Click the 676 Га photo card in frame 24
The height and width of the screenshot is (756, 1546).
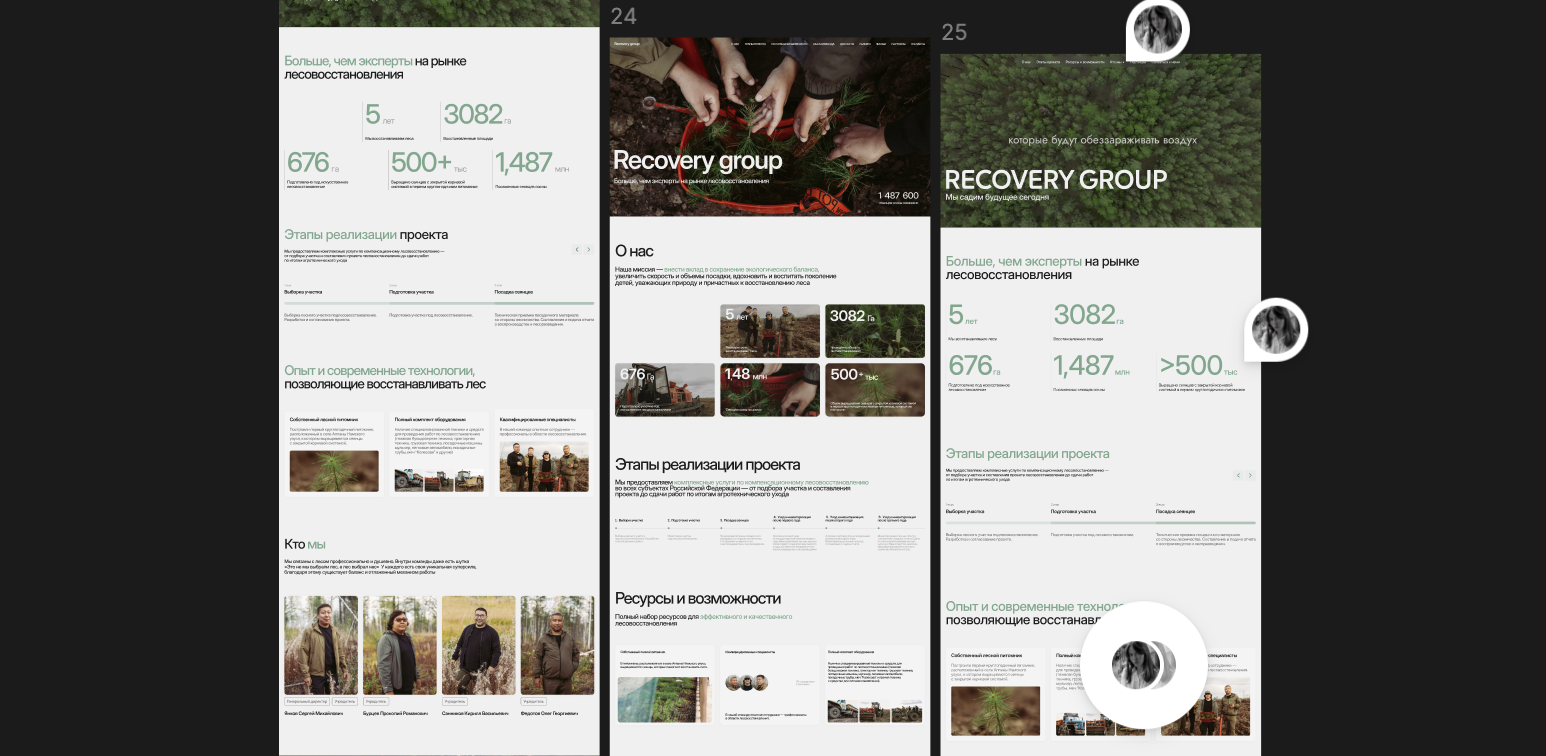(665, 390)
